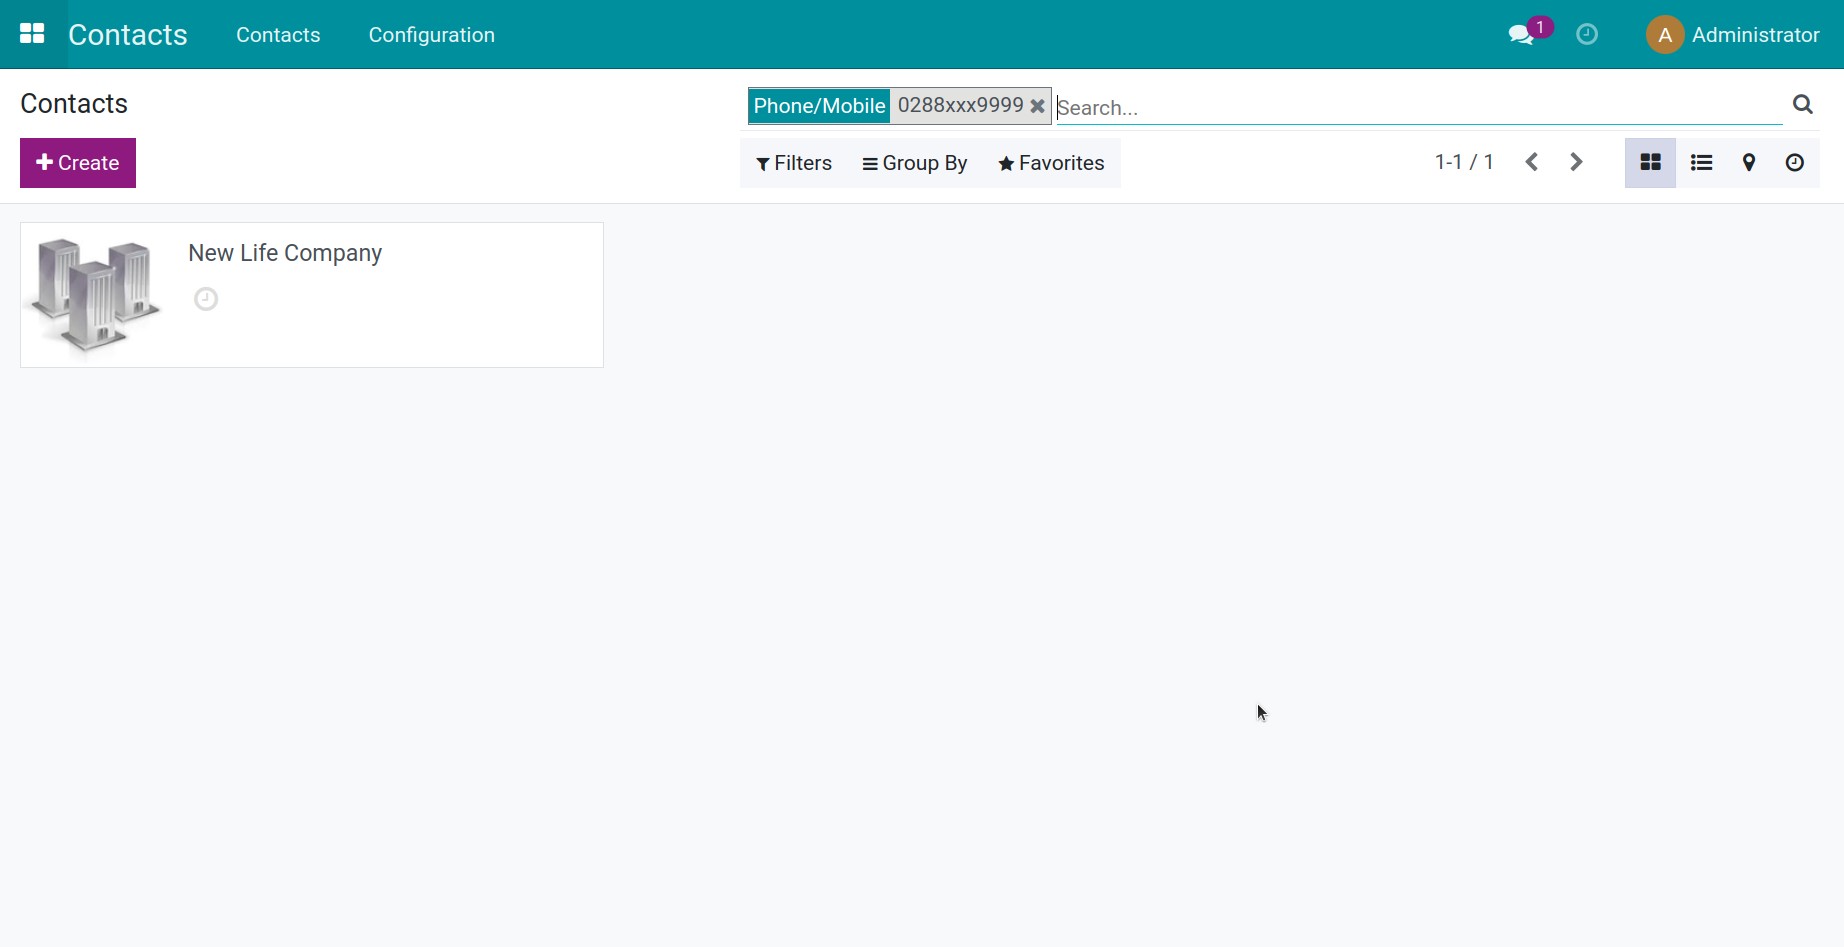The width and height of the screenshot is (1844, 947).
Task: Switch to Map view
Action: click(x=1748, y=163)
